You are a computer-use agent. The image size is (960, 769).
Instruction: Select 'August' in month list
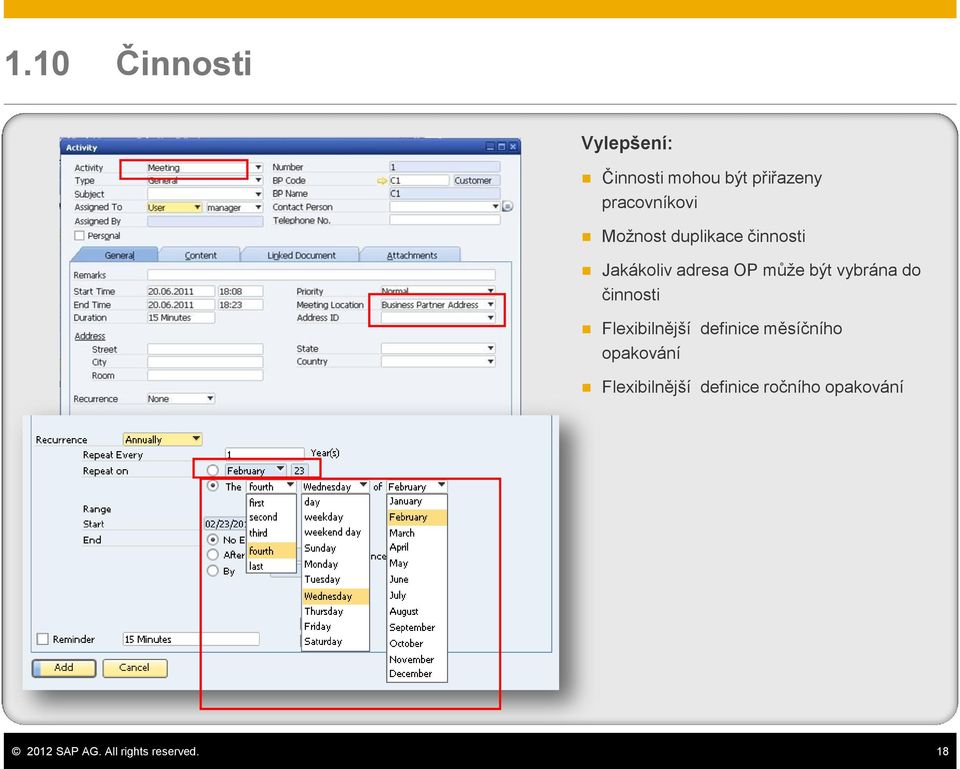(x=417, y=611)
